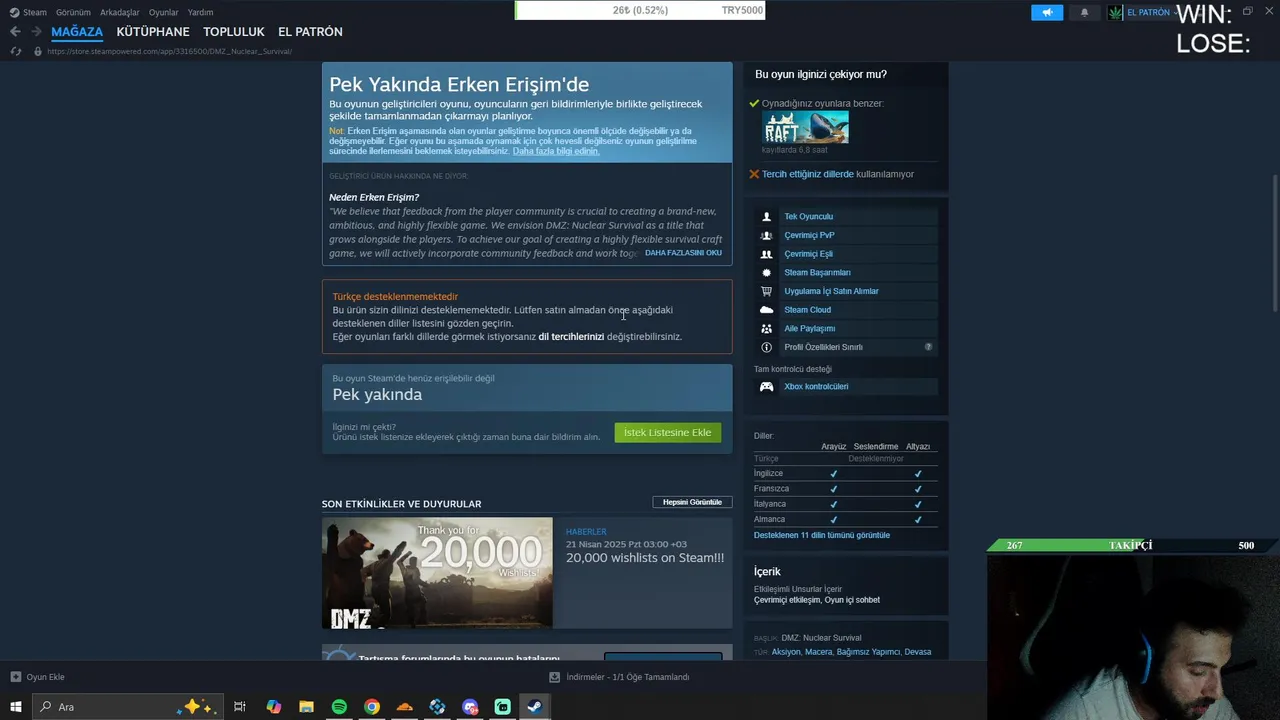Open the Yardım menu
Image resolution: width=1280 pixels, height=720 pixels.
click(200, 12)
